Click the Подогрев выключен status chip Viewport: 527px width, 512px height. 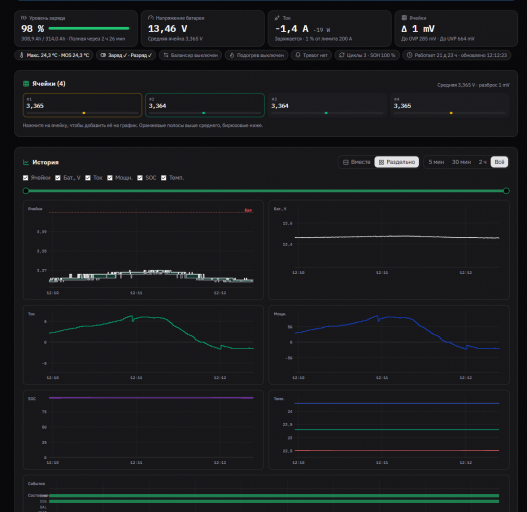[x=256, y=55]
